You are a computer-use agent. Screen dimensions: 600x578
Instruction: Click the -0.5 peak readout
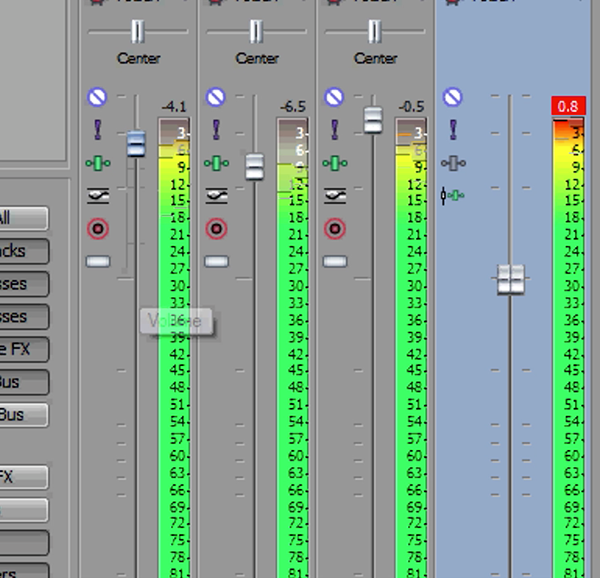click(x=412, y=106)
